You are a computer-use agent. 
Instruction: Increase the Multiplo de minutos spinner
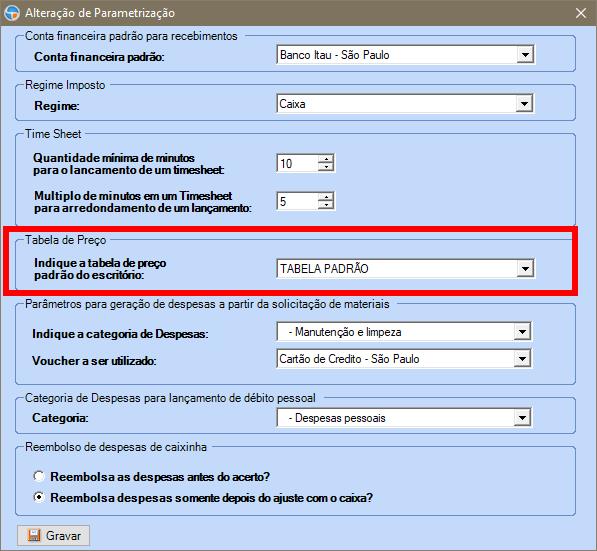(326, 197)
